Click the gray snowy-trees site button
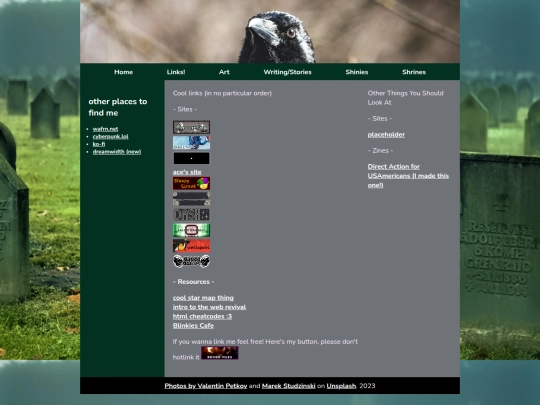540x405 pixels. pyautogui.click(x=191, y=127)
